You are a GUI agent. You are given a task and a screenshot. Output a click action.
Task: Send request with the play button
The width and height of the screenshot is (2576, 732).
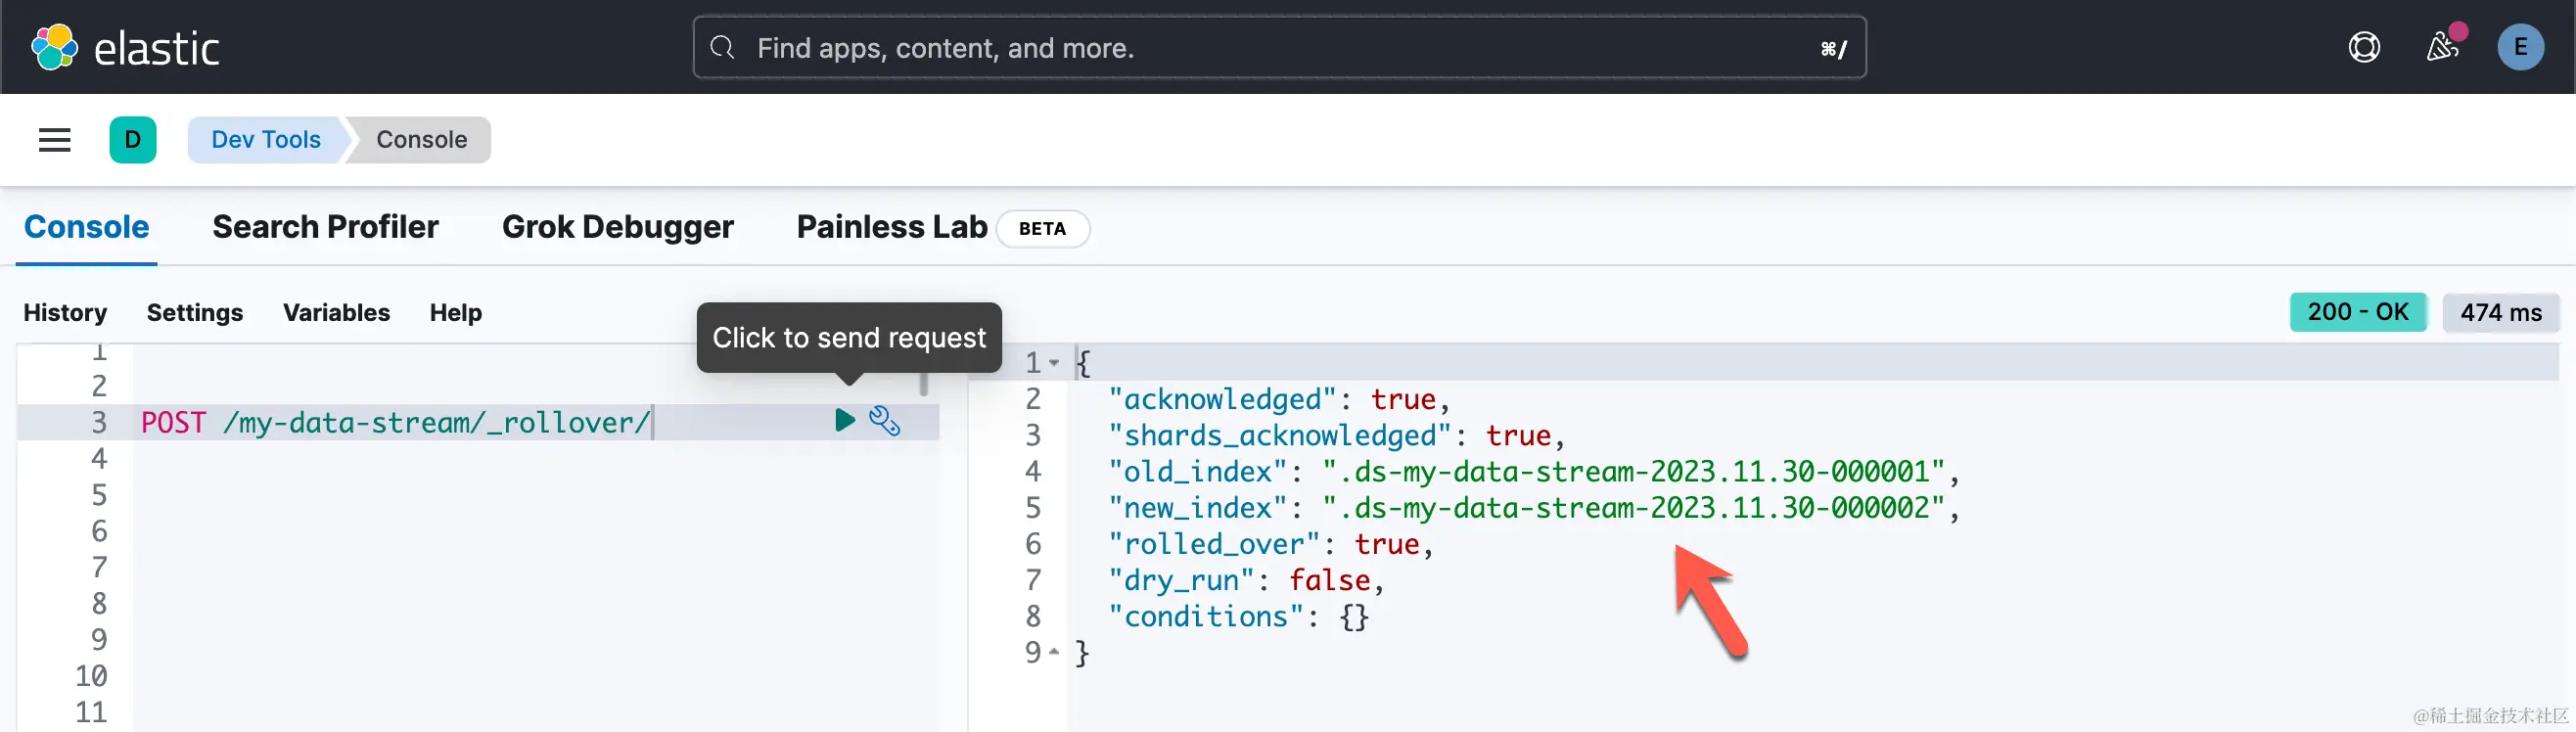click(x=845, y=420)
